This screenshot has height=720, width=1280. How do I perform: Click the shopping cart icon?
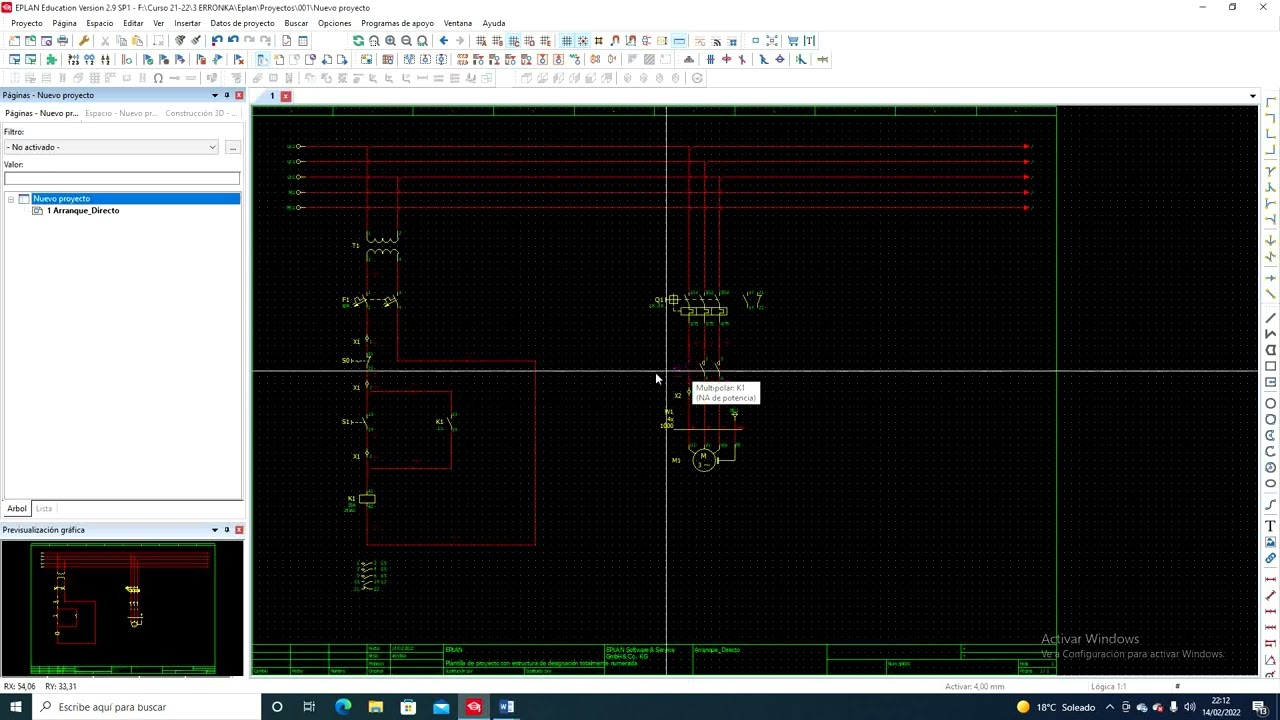pos(793,41)
